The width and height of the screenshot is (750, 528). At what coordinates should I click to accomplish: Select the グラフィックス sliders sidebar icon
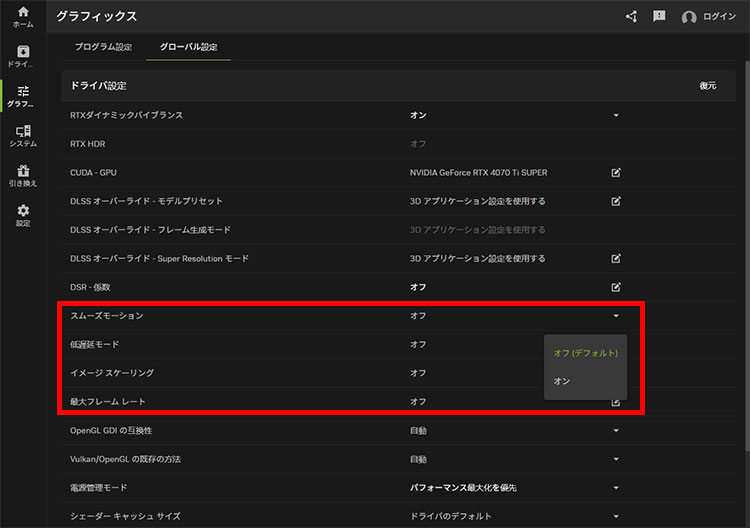click(x=23, y=96)
